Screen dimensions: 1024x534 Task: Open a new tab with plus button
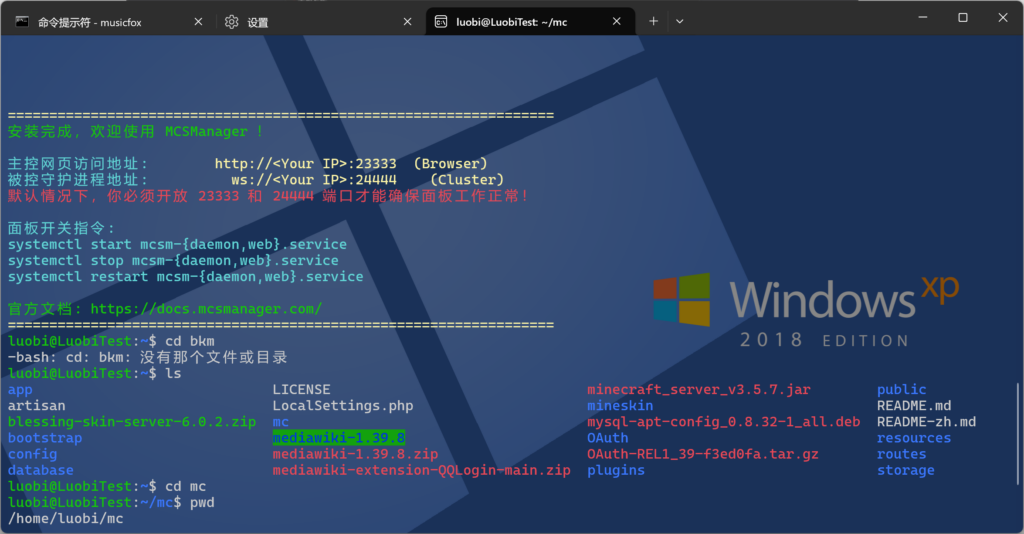653,21
